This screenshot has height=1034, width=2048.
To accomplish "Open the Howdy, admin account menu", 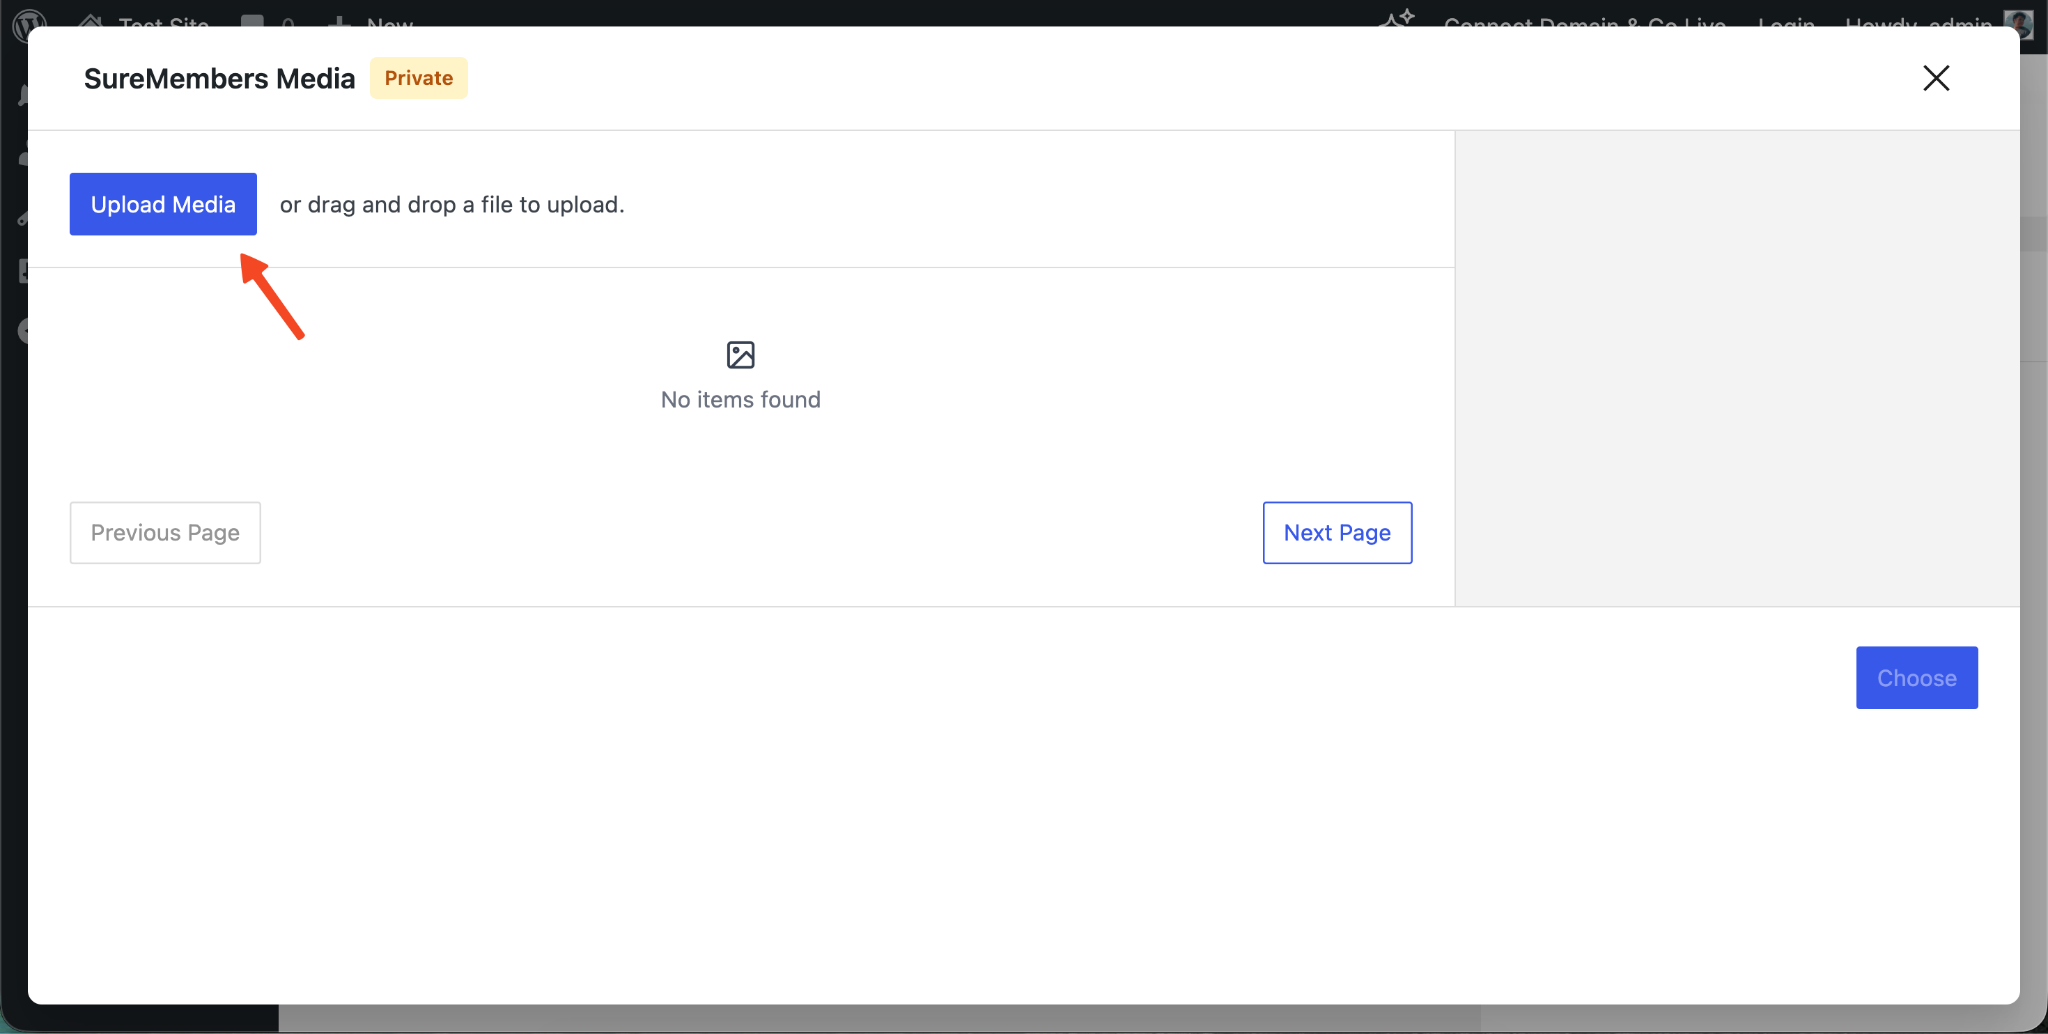I will click(1918, 21).
